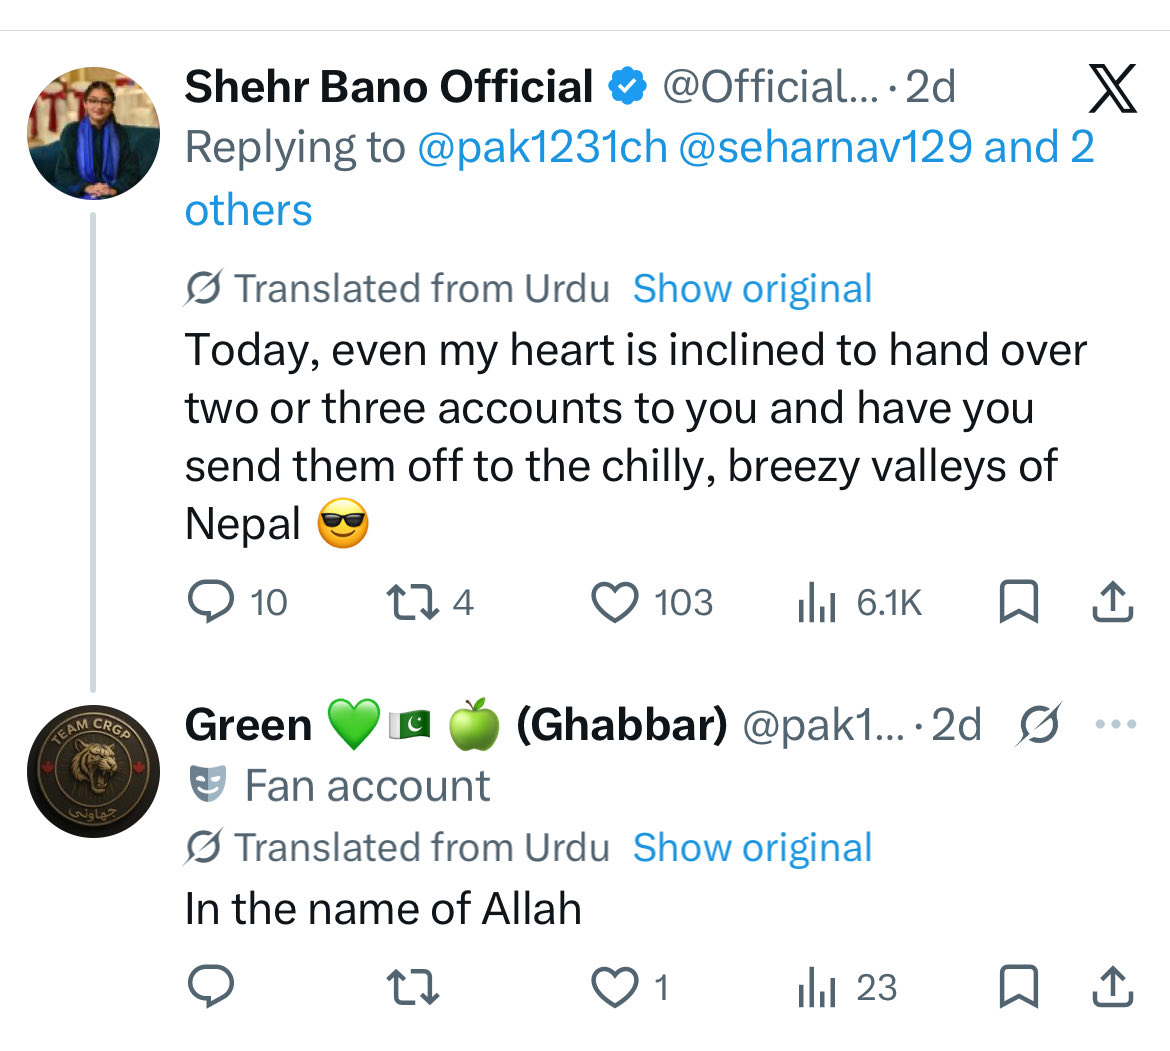Open Shehr Bano Official's profile picture
The height and width of the screenshot is (1051, 1170).
(93, 134)
